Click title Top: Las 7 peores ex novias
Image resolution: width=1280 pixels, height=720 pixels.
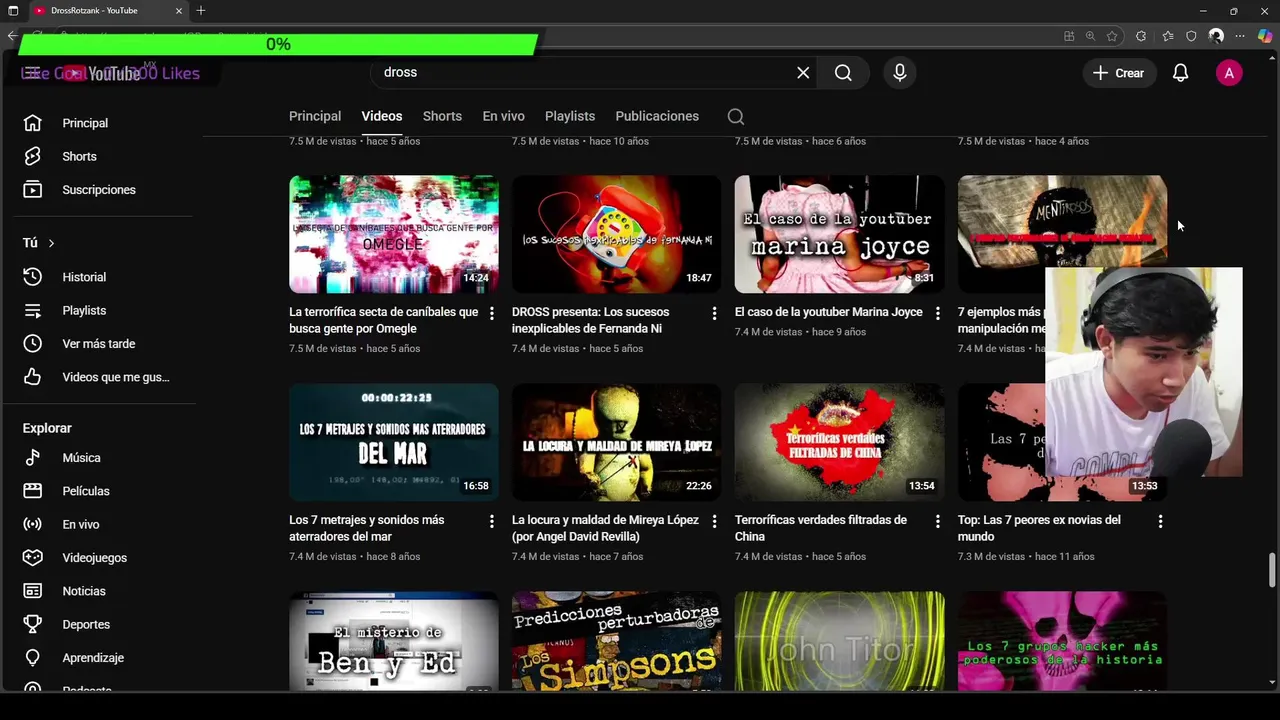[x=1039, y=528]
